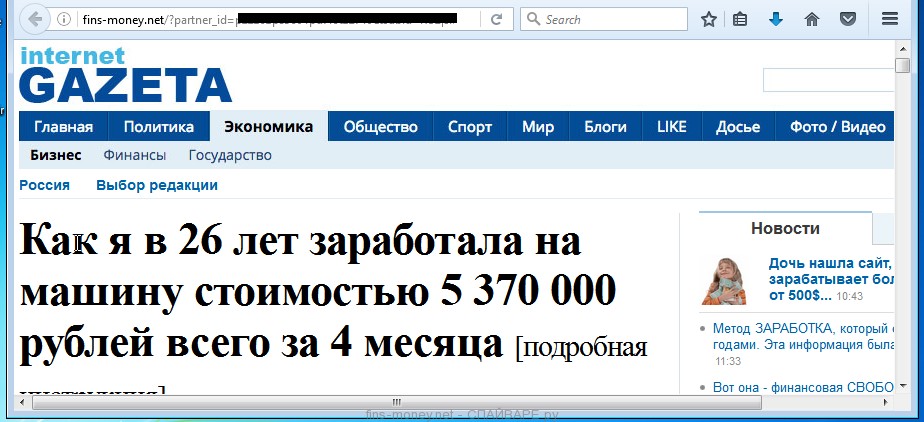Open site information icon in address bar

coord(64,19)
